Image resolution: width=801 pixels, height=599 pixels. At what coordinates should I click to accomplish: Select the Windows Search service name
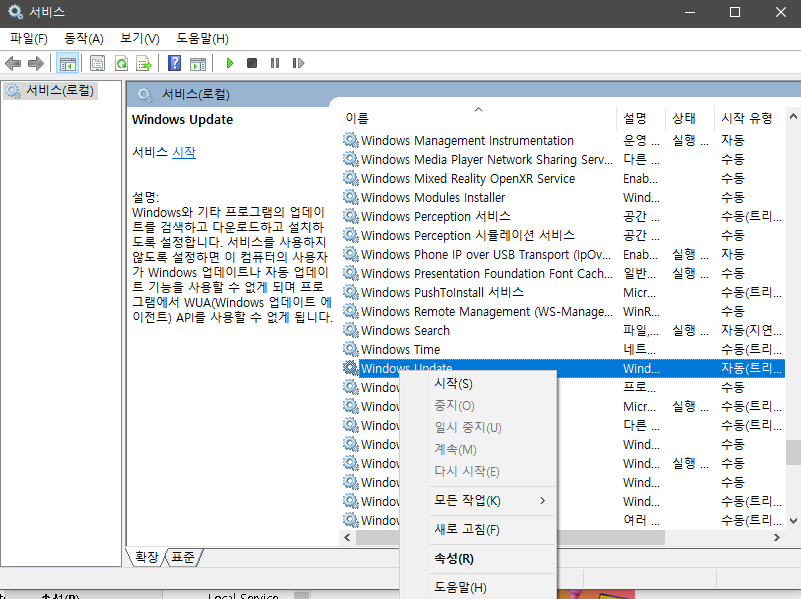pos(405,330)
